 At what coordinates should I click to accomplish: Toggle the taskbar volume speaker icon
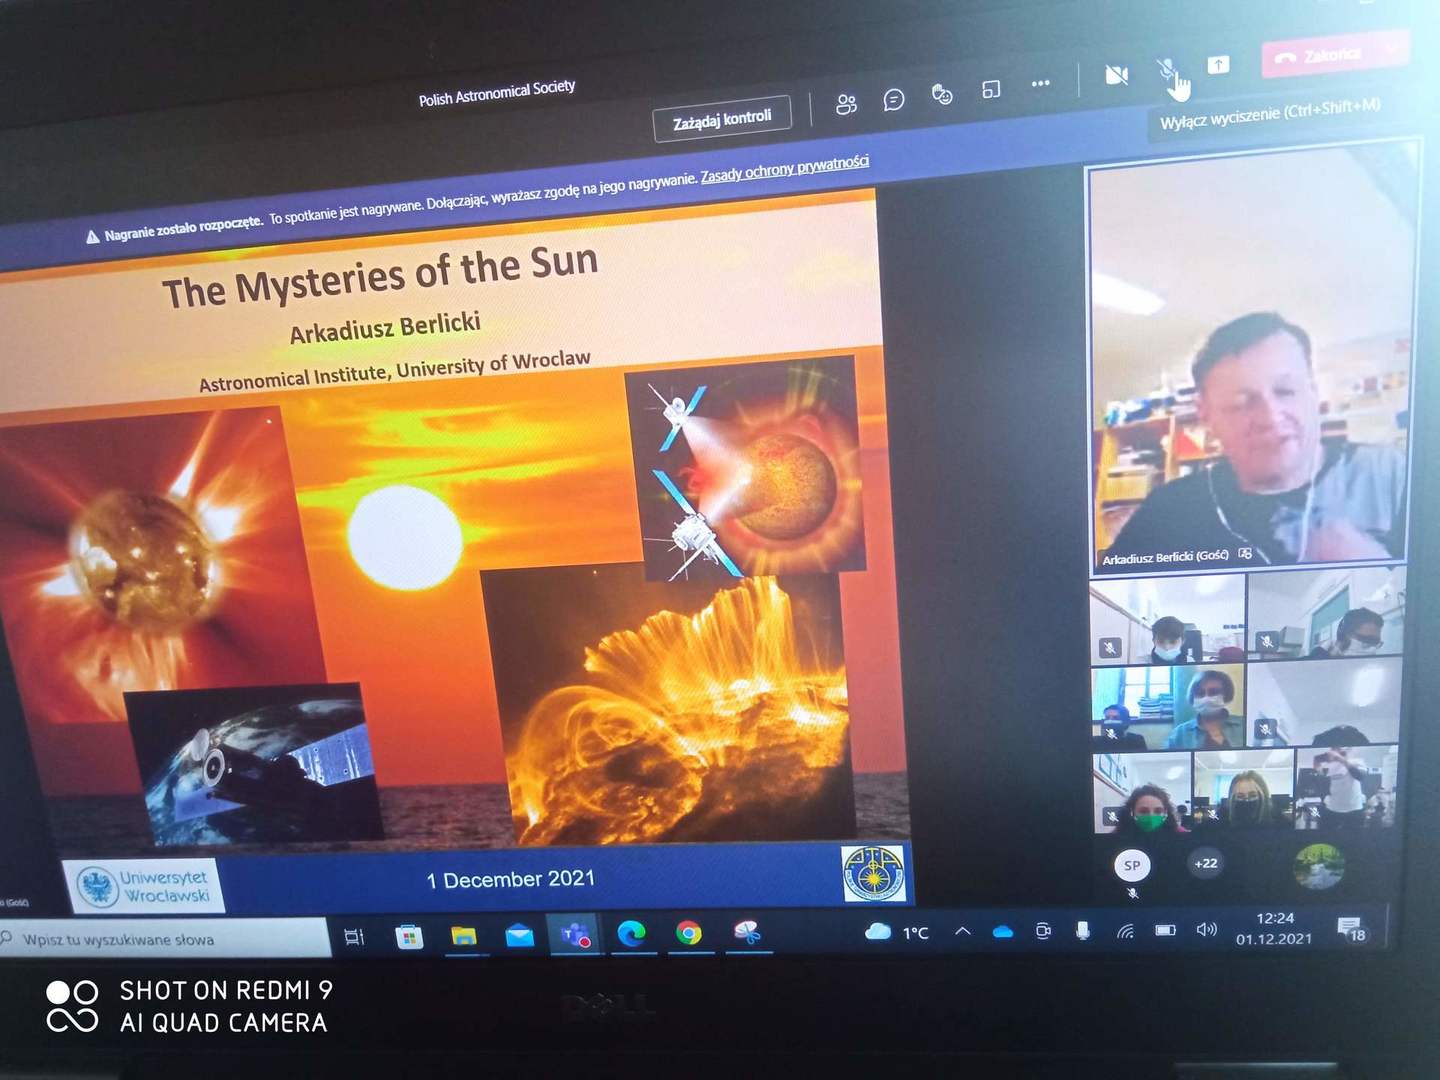pos(1206,930)
